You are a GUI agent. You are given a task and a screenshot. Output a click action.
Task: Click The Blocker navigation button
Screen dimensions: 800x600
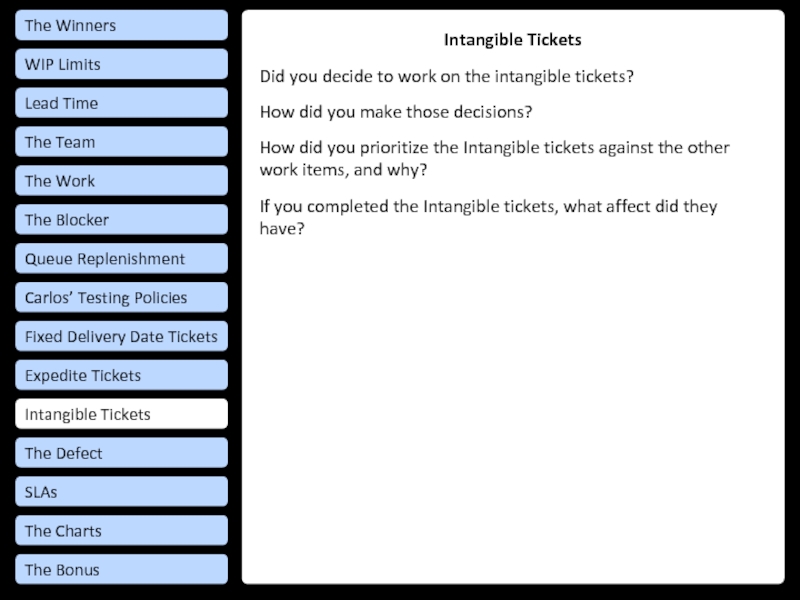(x=121, y=220)
